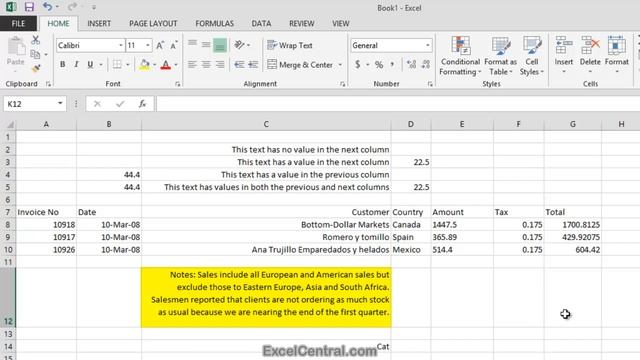Switch to the PAGE LAYOUT tab
Viewport: 640px width, 360px height.
[x=153, y=24]
